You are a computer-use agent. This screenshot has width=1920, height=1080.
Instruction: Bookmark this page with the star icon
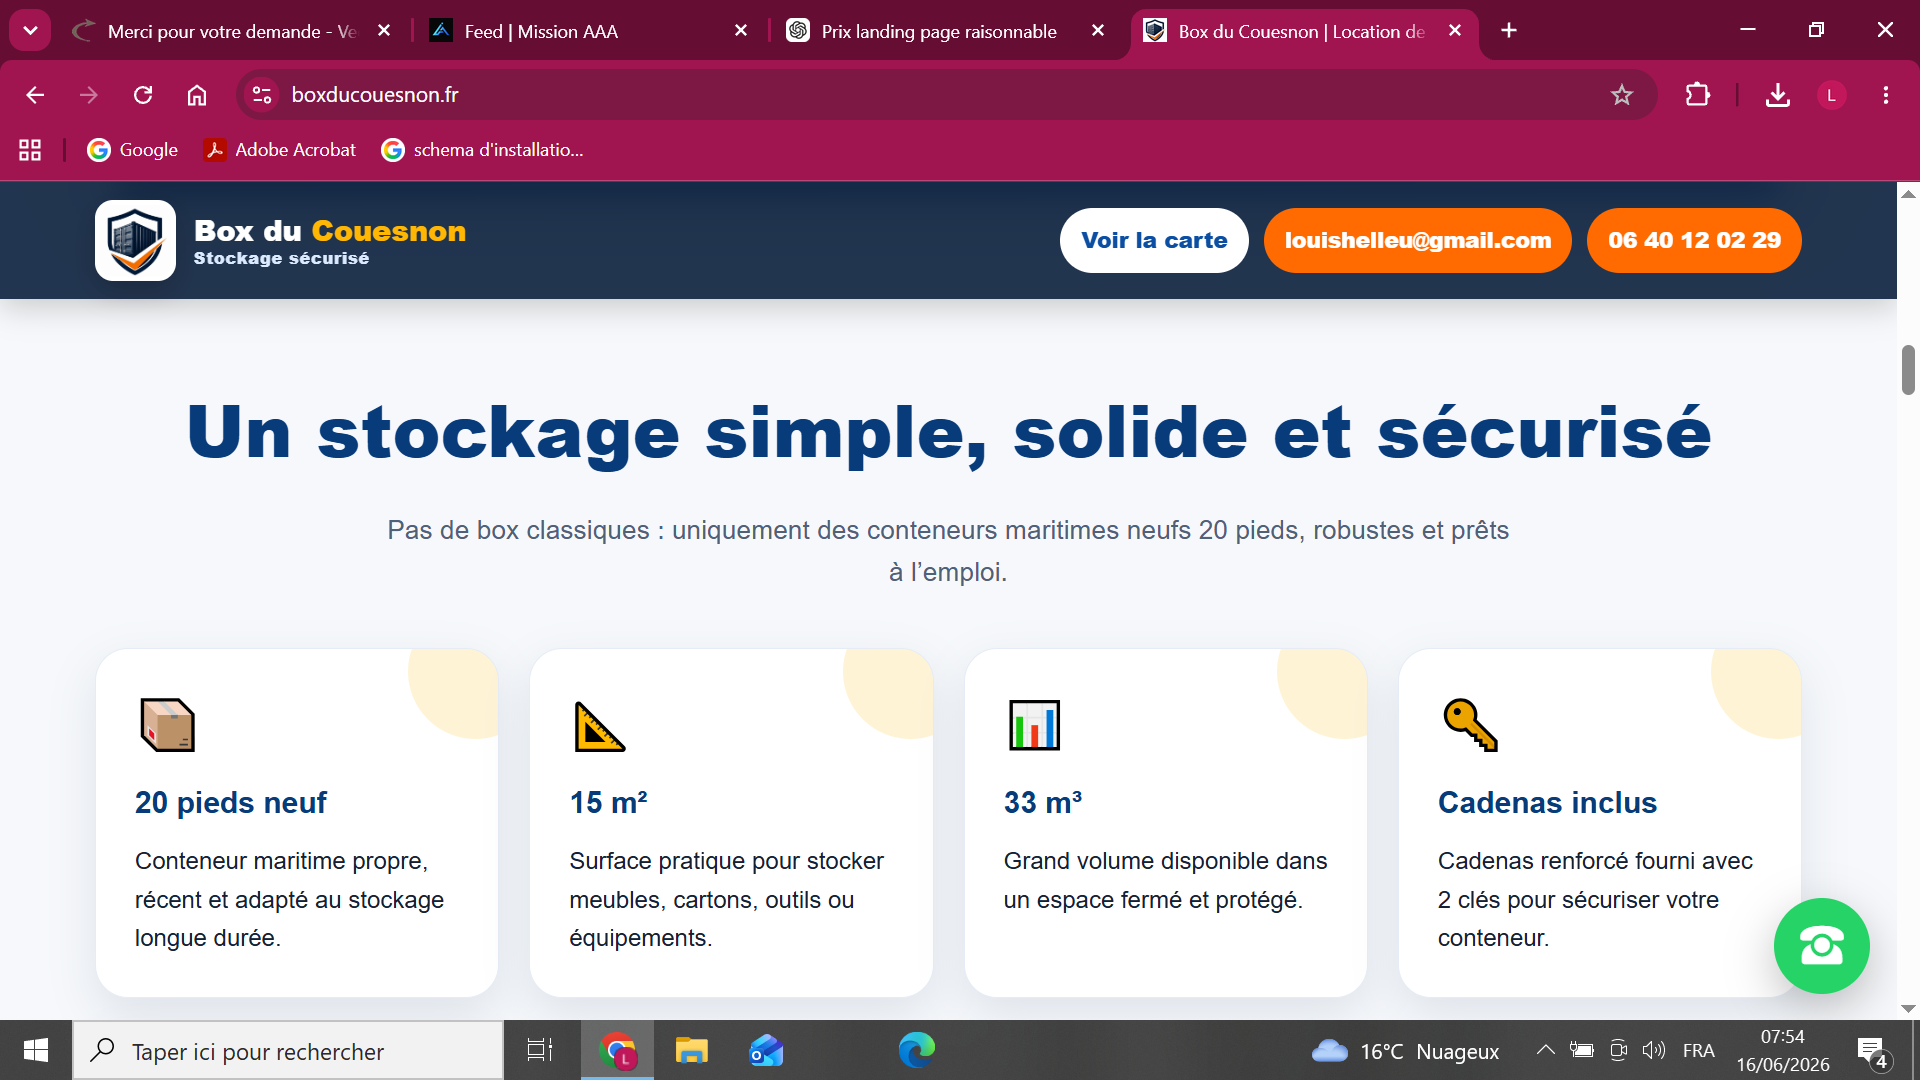pos(1621,95)
